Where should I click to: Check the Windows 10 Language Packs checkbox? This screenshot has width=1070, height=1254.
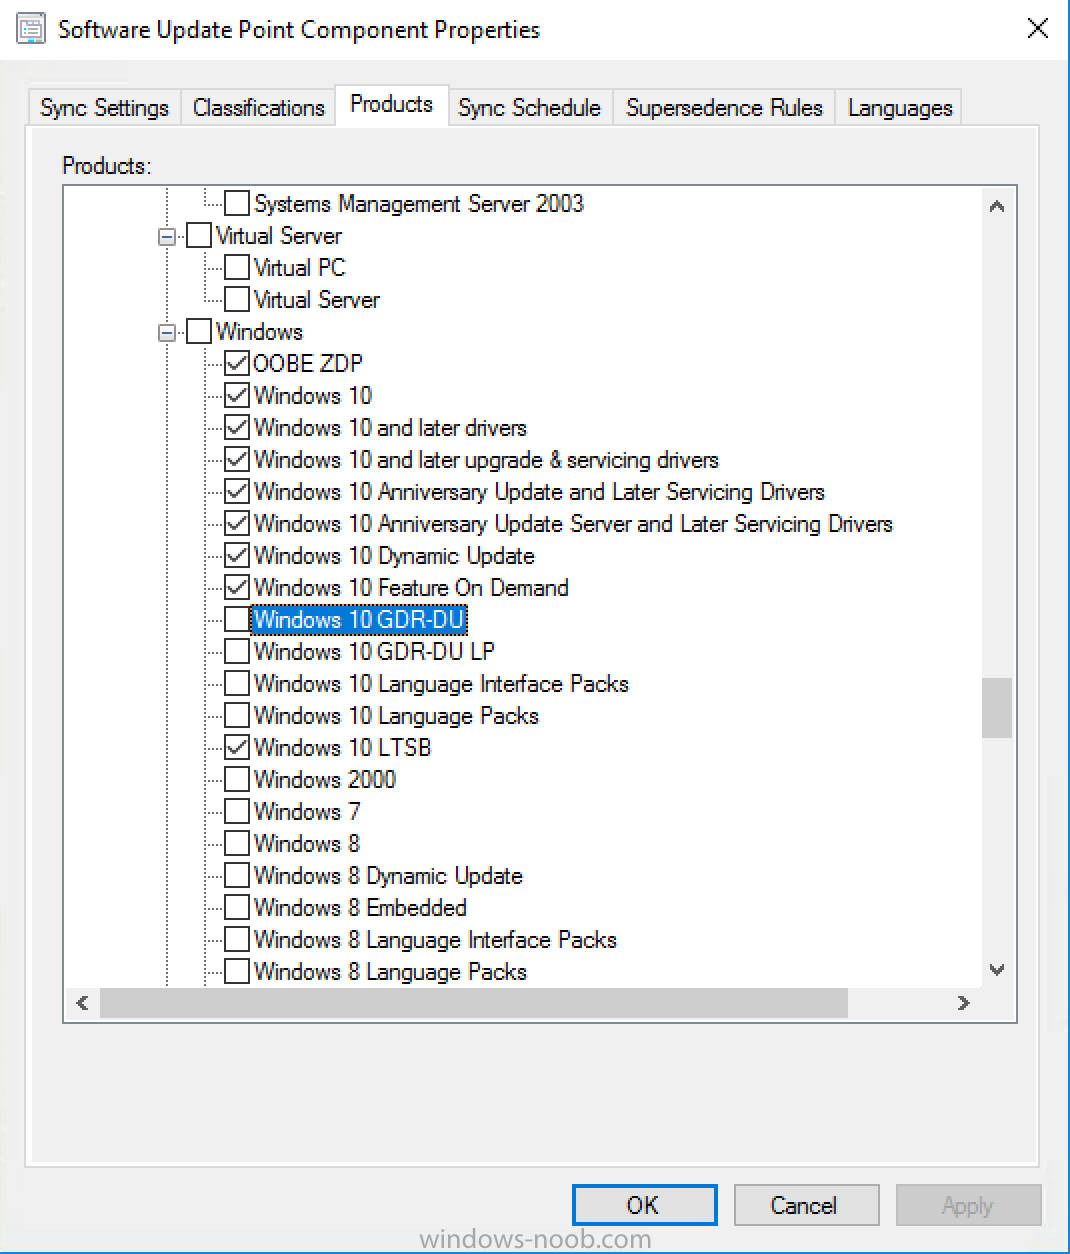(237, 716)
